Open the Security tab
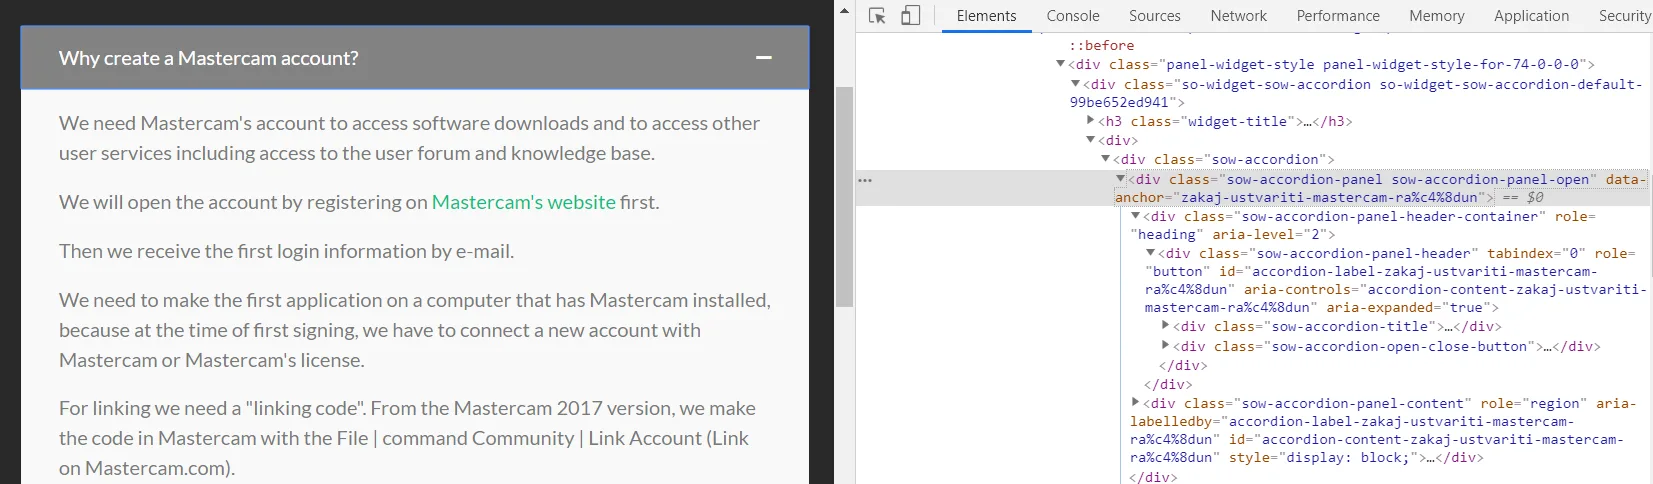1653x484 pixels. (1624, 16)
